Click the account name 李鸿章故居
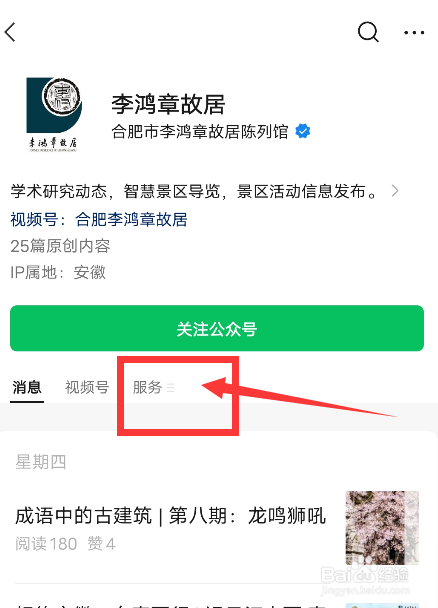This screenshot has width=438, height=608. click(168, 104)
